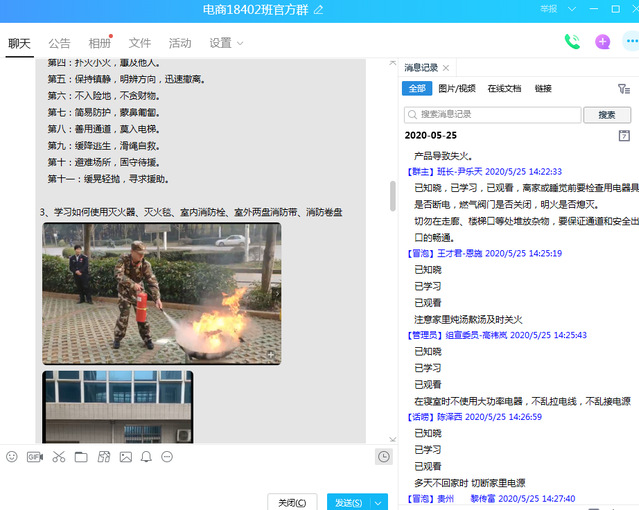
Task: Start a group voice call
Action: (572, 42)
